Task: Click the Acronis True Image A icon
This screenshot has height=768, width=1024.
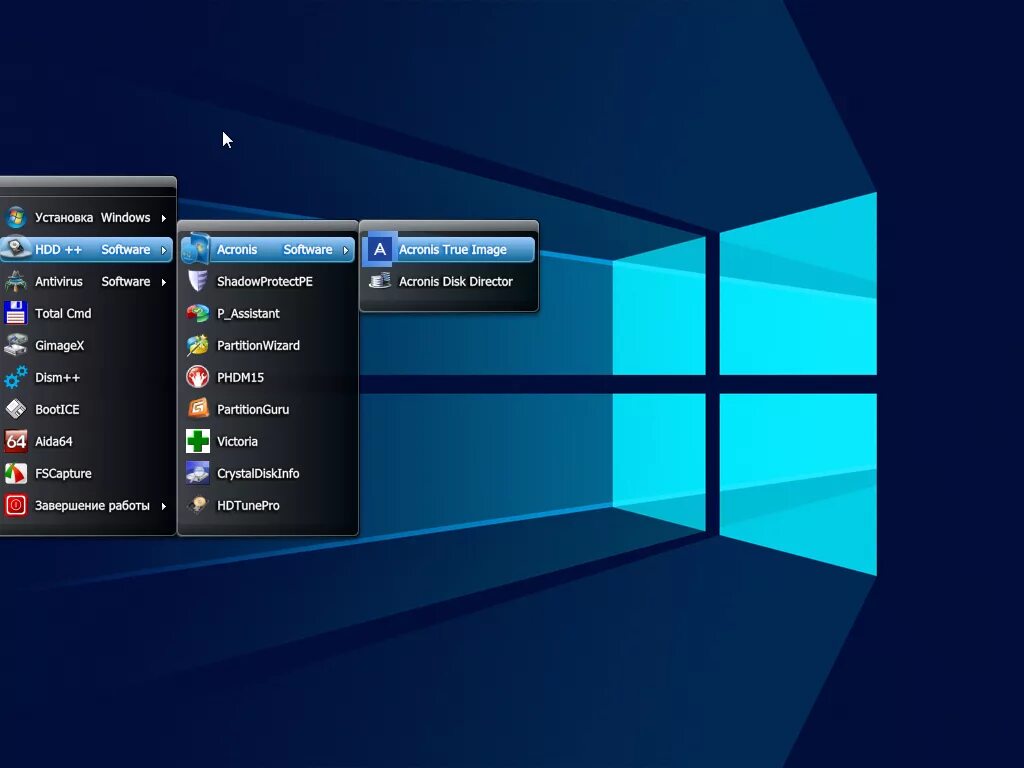Action: point(379,249)
